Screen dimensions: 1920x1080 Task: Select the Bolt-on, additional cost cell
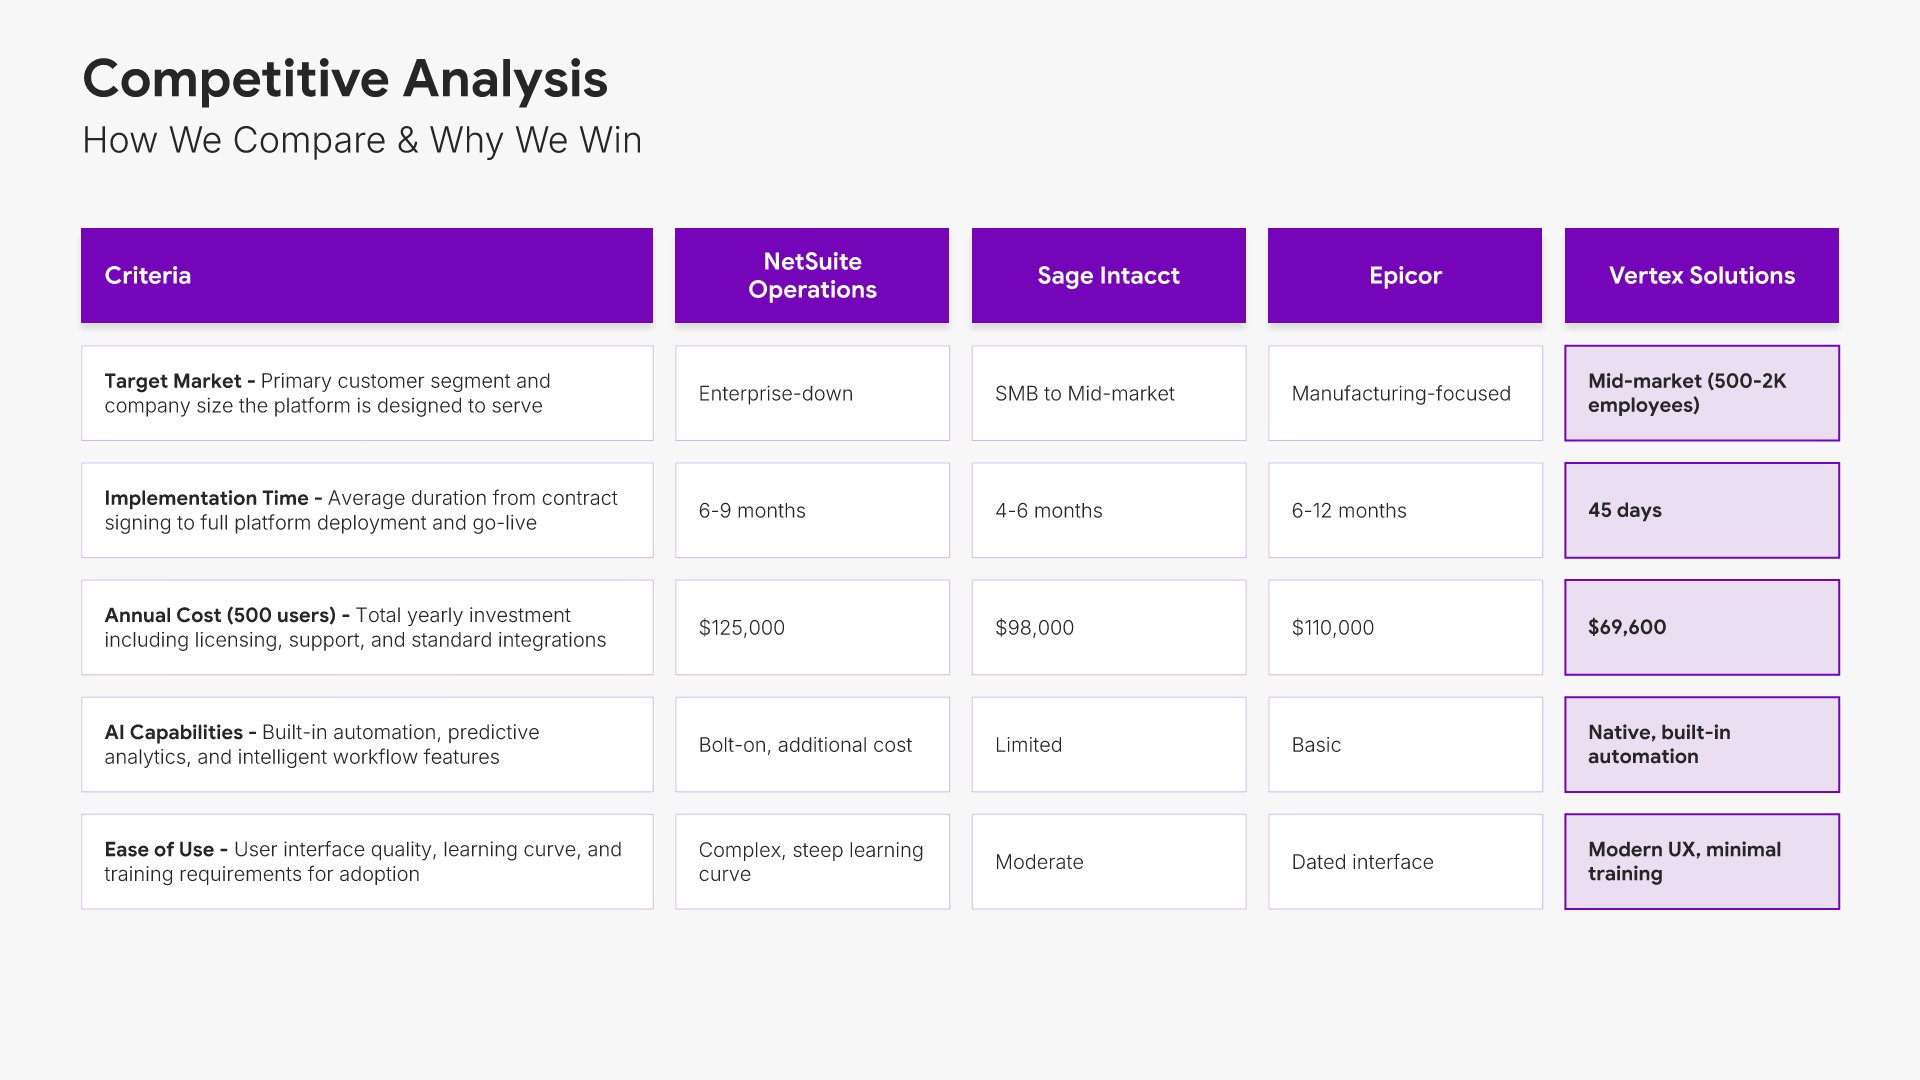click(811, 744)
